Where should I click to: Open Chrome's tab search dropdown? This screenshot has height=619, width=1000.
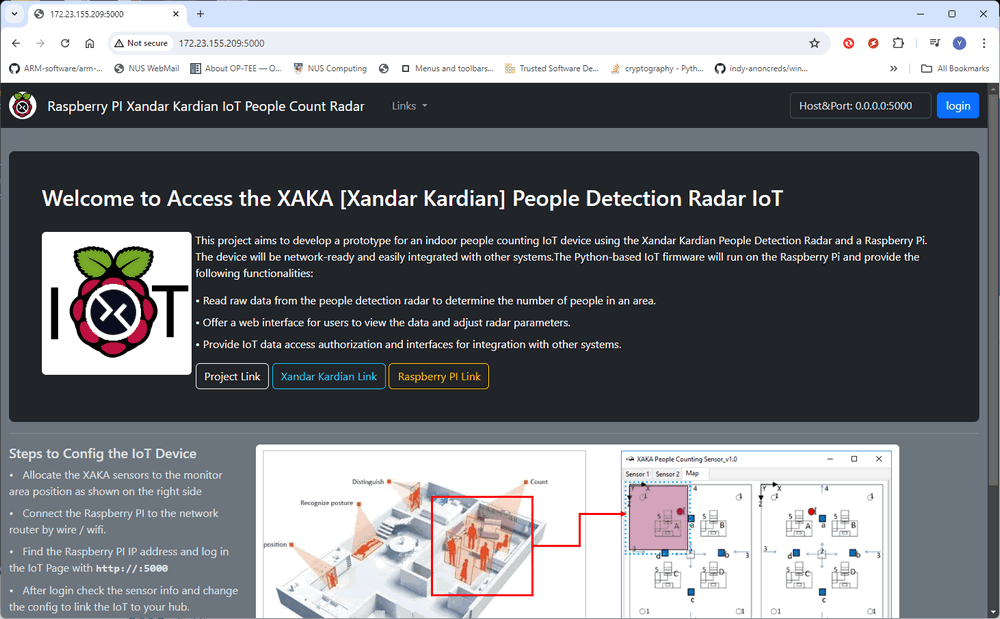14,13
